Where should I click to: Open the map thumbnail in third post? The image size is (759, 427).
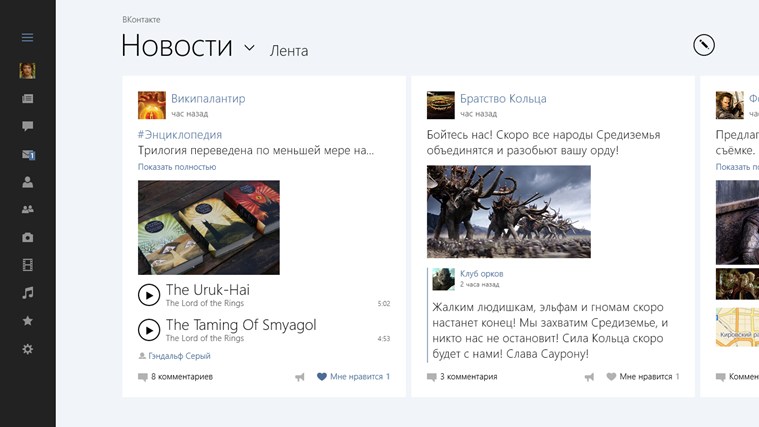[737, 327]
